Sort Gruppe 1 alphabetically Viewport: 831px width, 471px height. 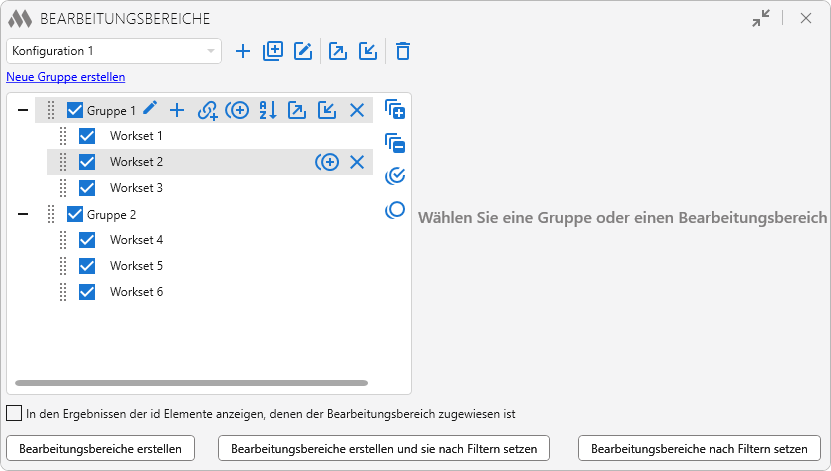[267, 110]
